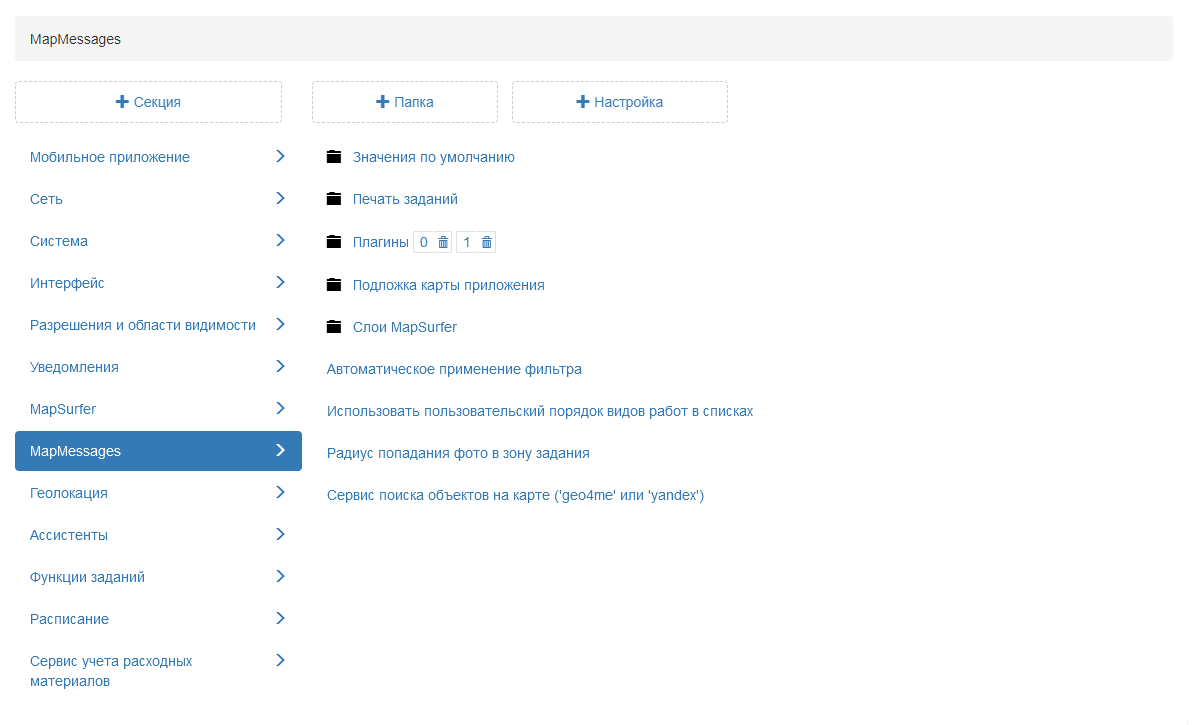Viewport: 1202px width, 725px height.
Task: Expand chevron for Мобильное приложение
Action: pos(280,156)
